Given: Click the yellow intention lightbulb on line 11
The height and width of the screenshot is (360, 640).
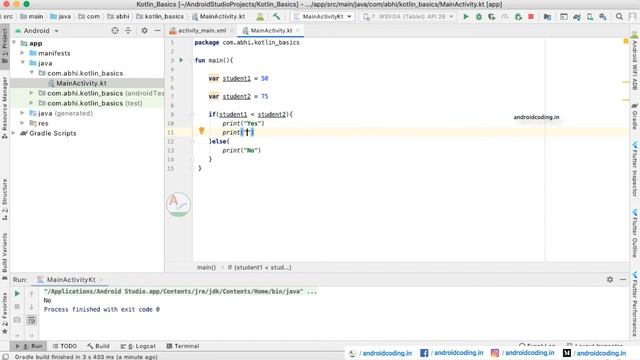Looking at the screenshot, I should coord(202,131).
